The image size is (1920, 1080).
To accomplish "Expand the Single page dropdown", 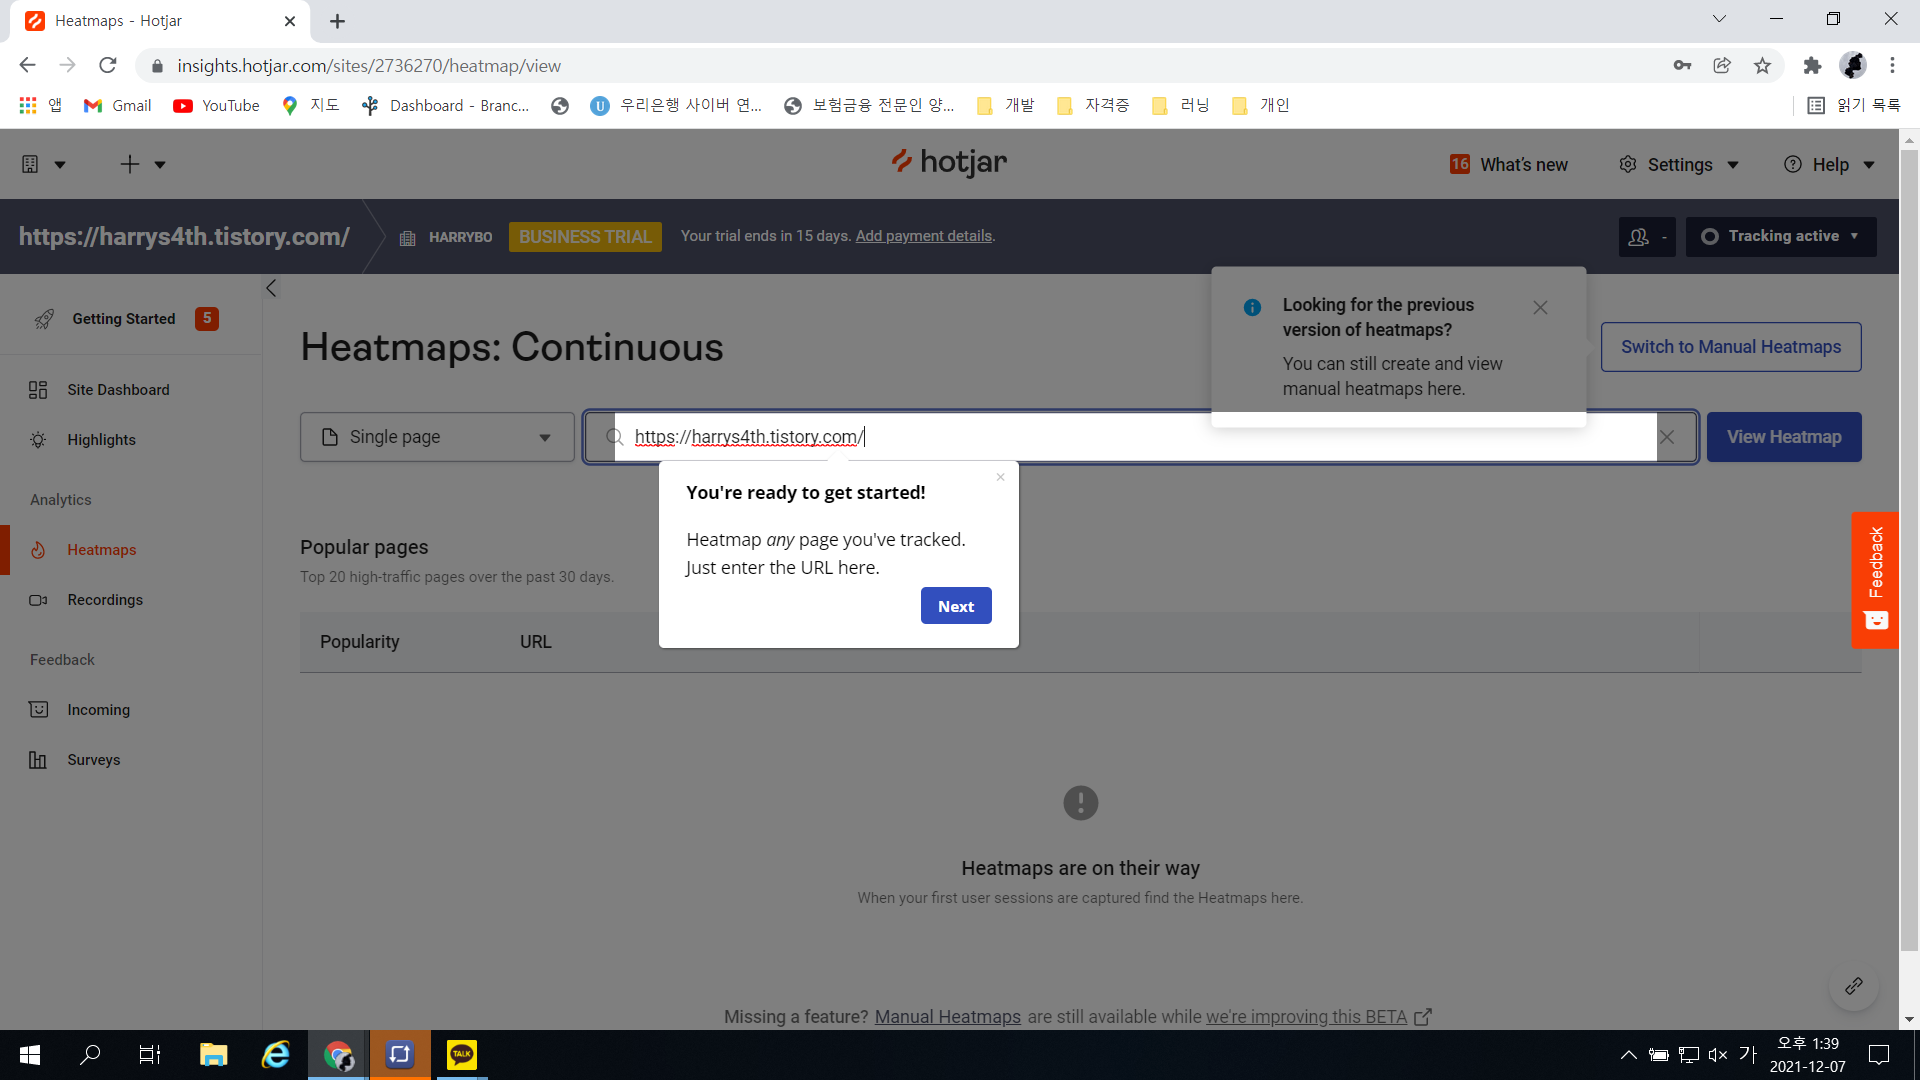I will (437, 437).
